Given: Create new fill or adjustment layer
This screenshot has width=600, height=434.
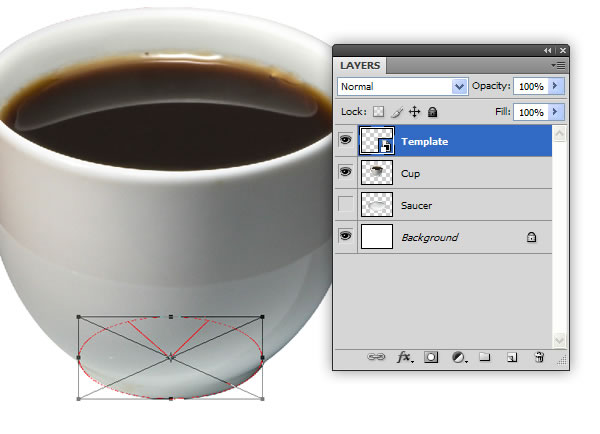Looking at the screenshot, I should pos(459,357).
